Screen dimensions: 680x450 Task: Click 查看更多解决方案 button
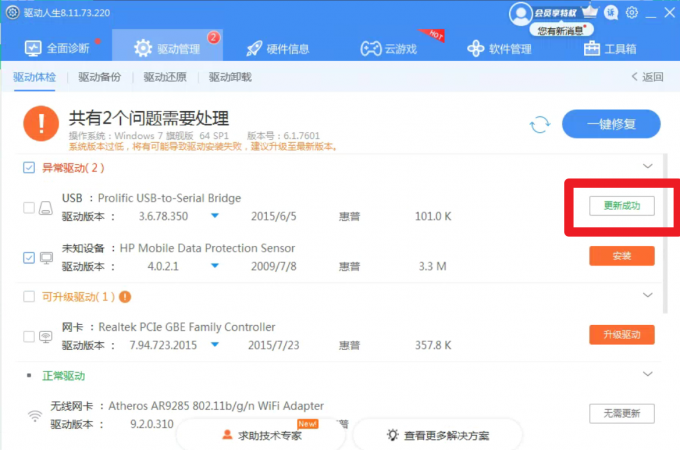coord(438,435)
